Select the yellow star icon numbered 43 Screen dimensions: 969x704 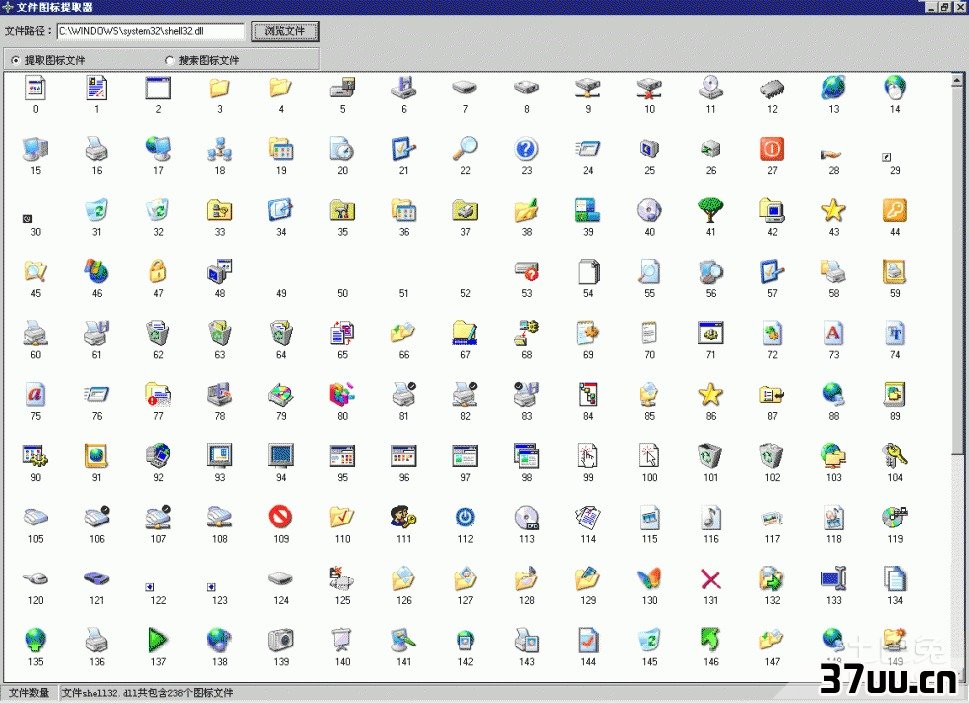click(x=833, y=210)
